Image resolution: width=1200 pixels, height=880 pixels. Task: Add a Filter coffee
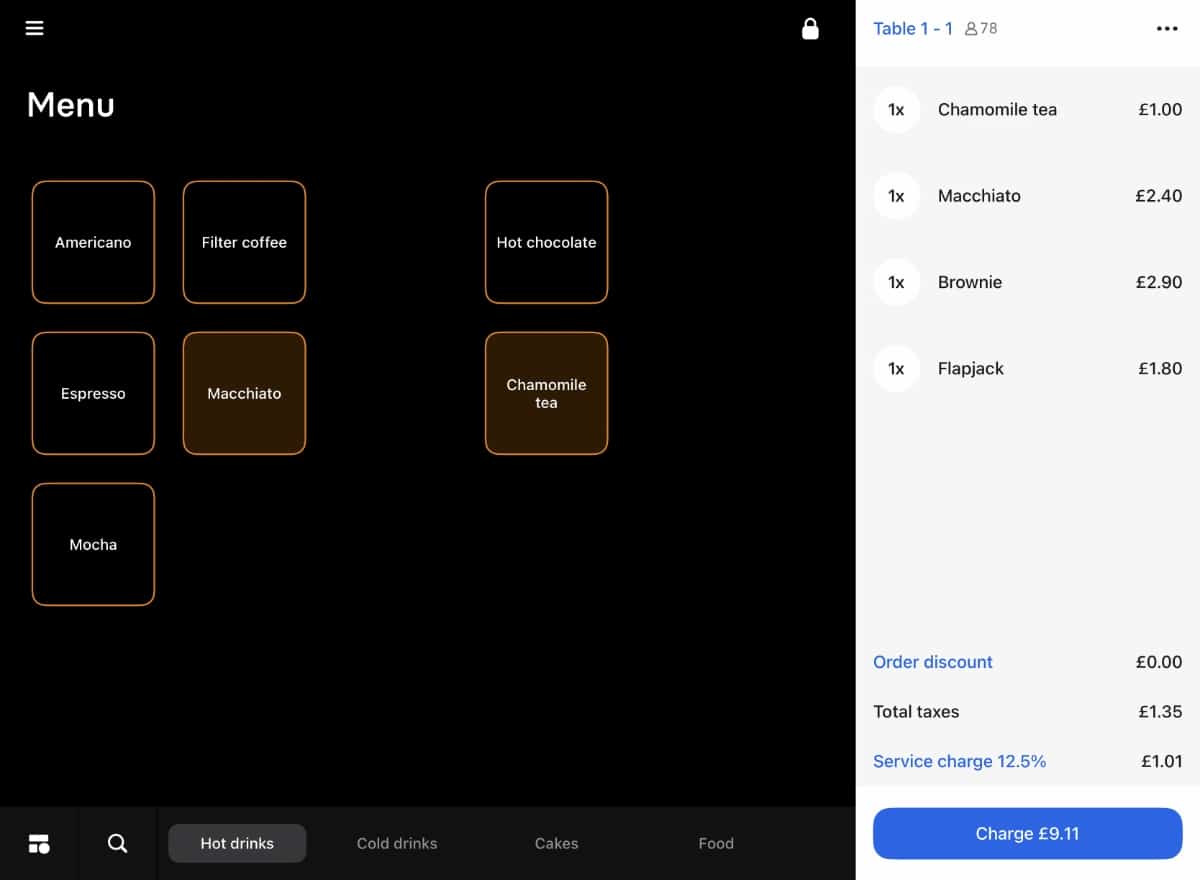pos(244,242)
